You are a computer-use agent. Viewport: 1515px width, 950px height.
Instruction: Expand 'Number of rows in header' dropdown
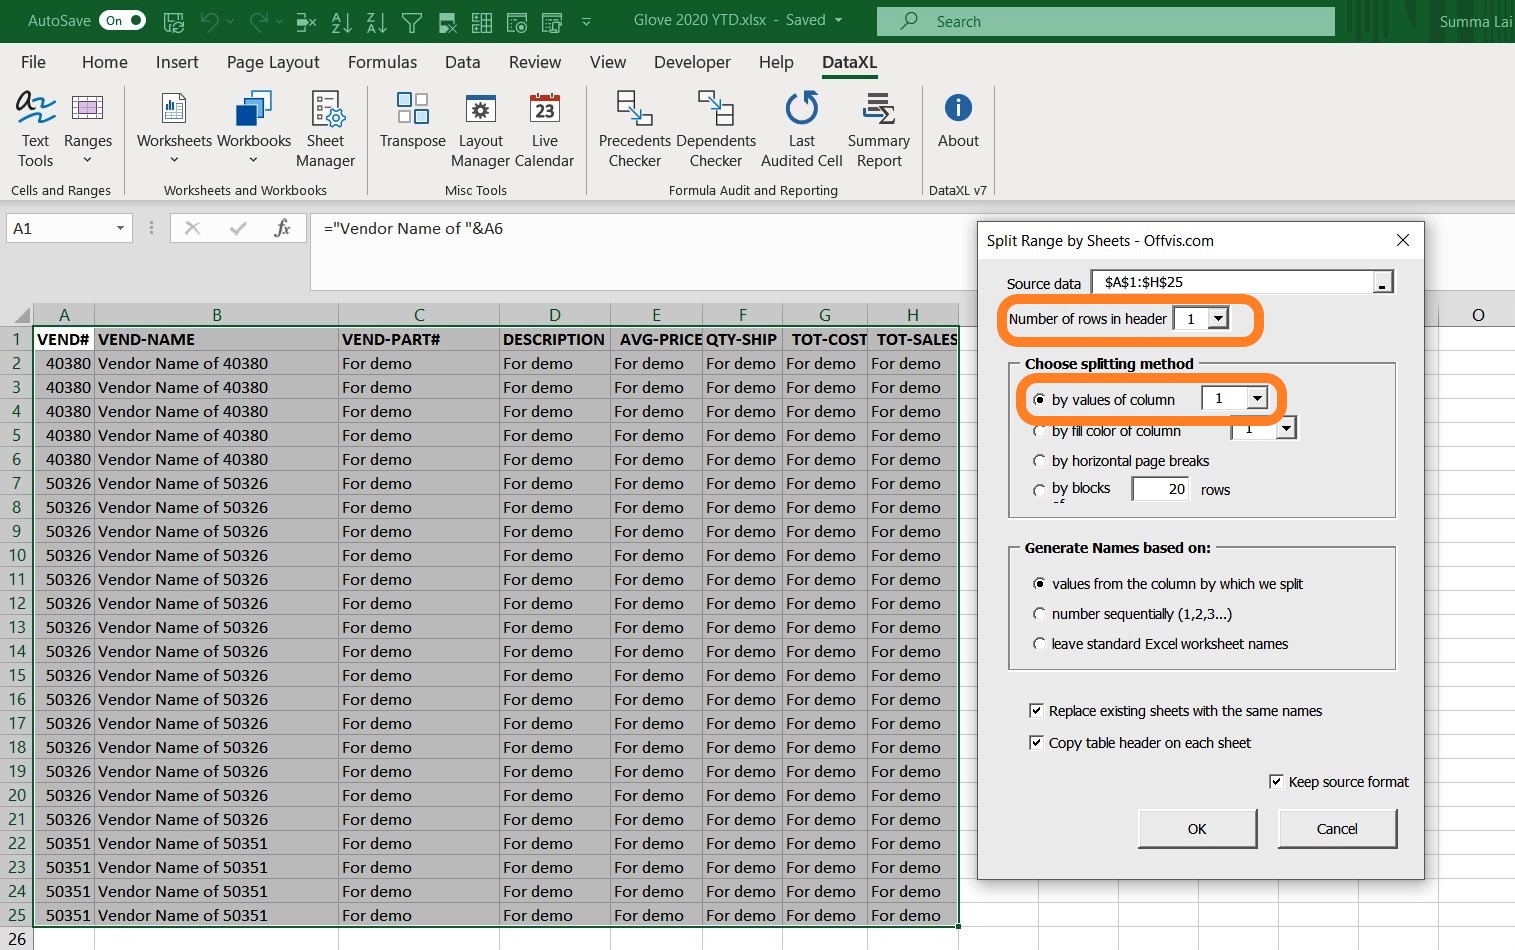[x=1218, y=319]
